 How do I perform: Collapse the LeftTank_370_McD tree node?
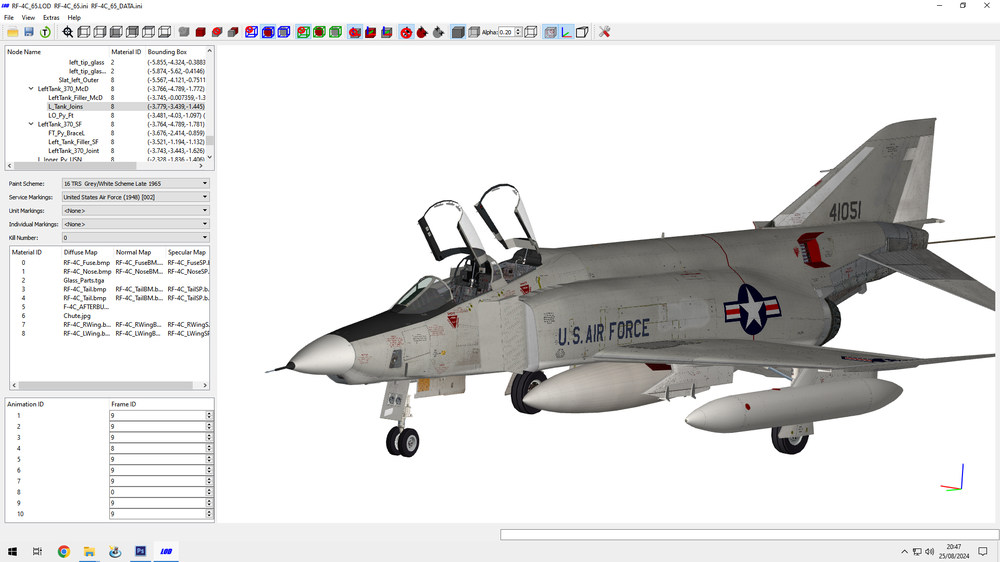[31, 89]
